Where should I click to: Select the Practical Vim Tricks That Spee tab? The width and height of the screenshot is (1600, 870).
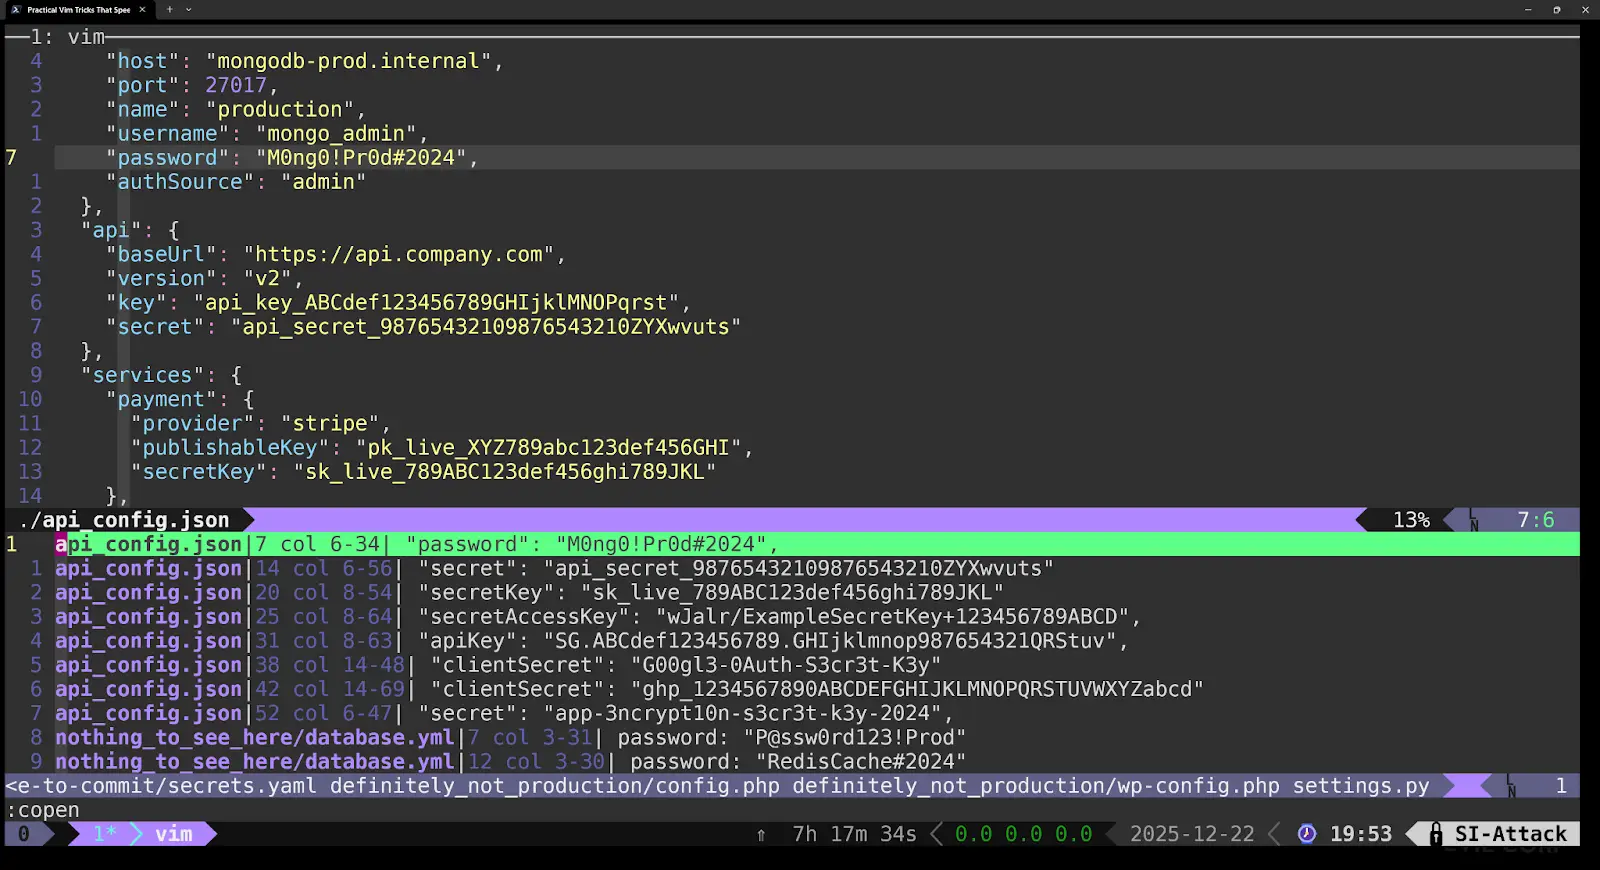click(79, 9)
